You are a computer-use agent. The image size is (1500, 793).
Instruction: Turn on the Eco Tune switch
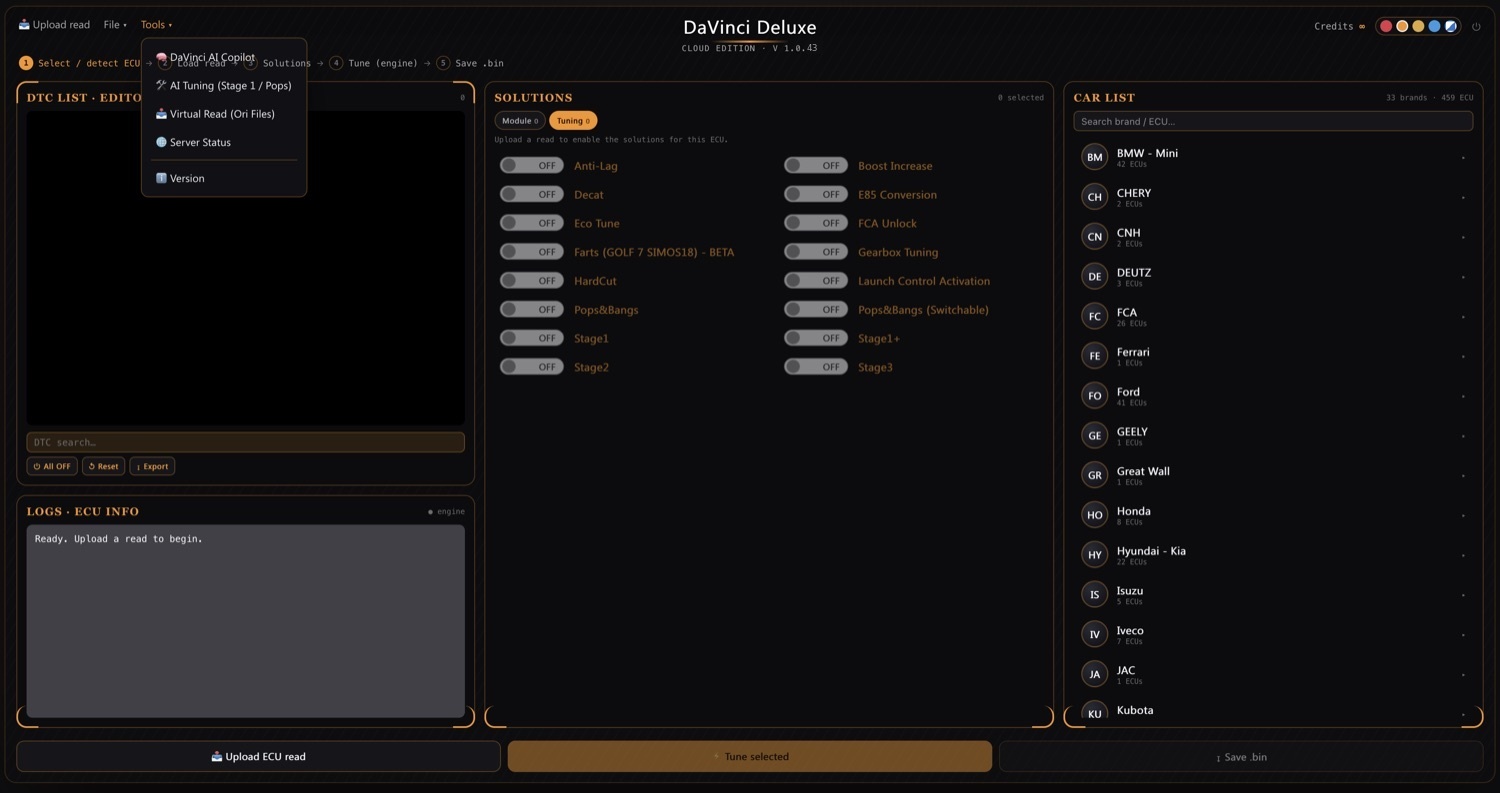pyautogui.click(x=532, y=223)
